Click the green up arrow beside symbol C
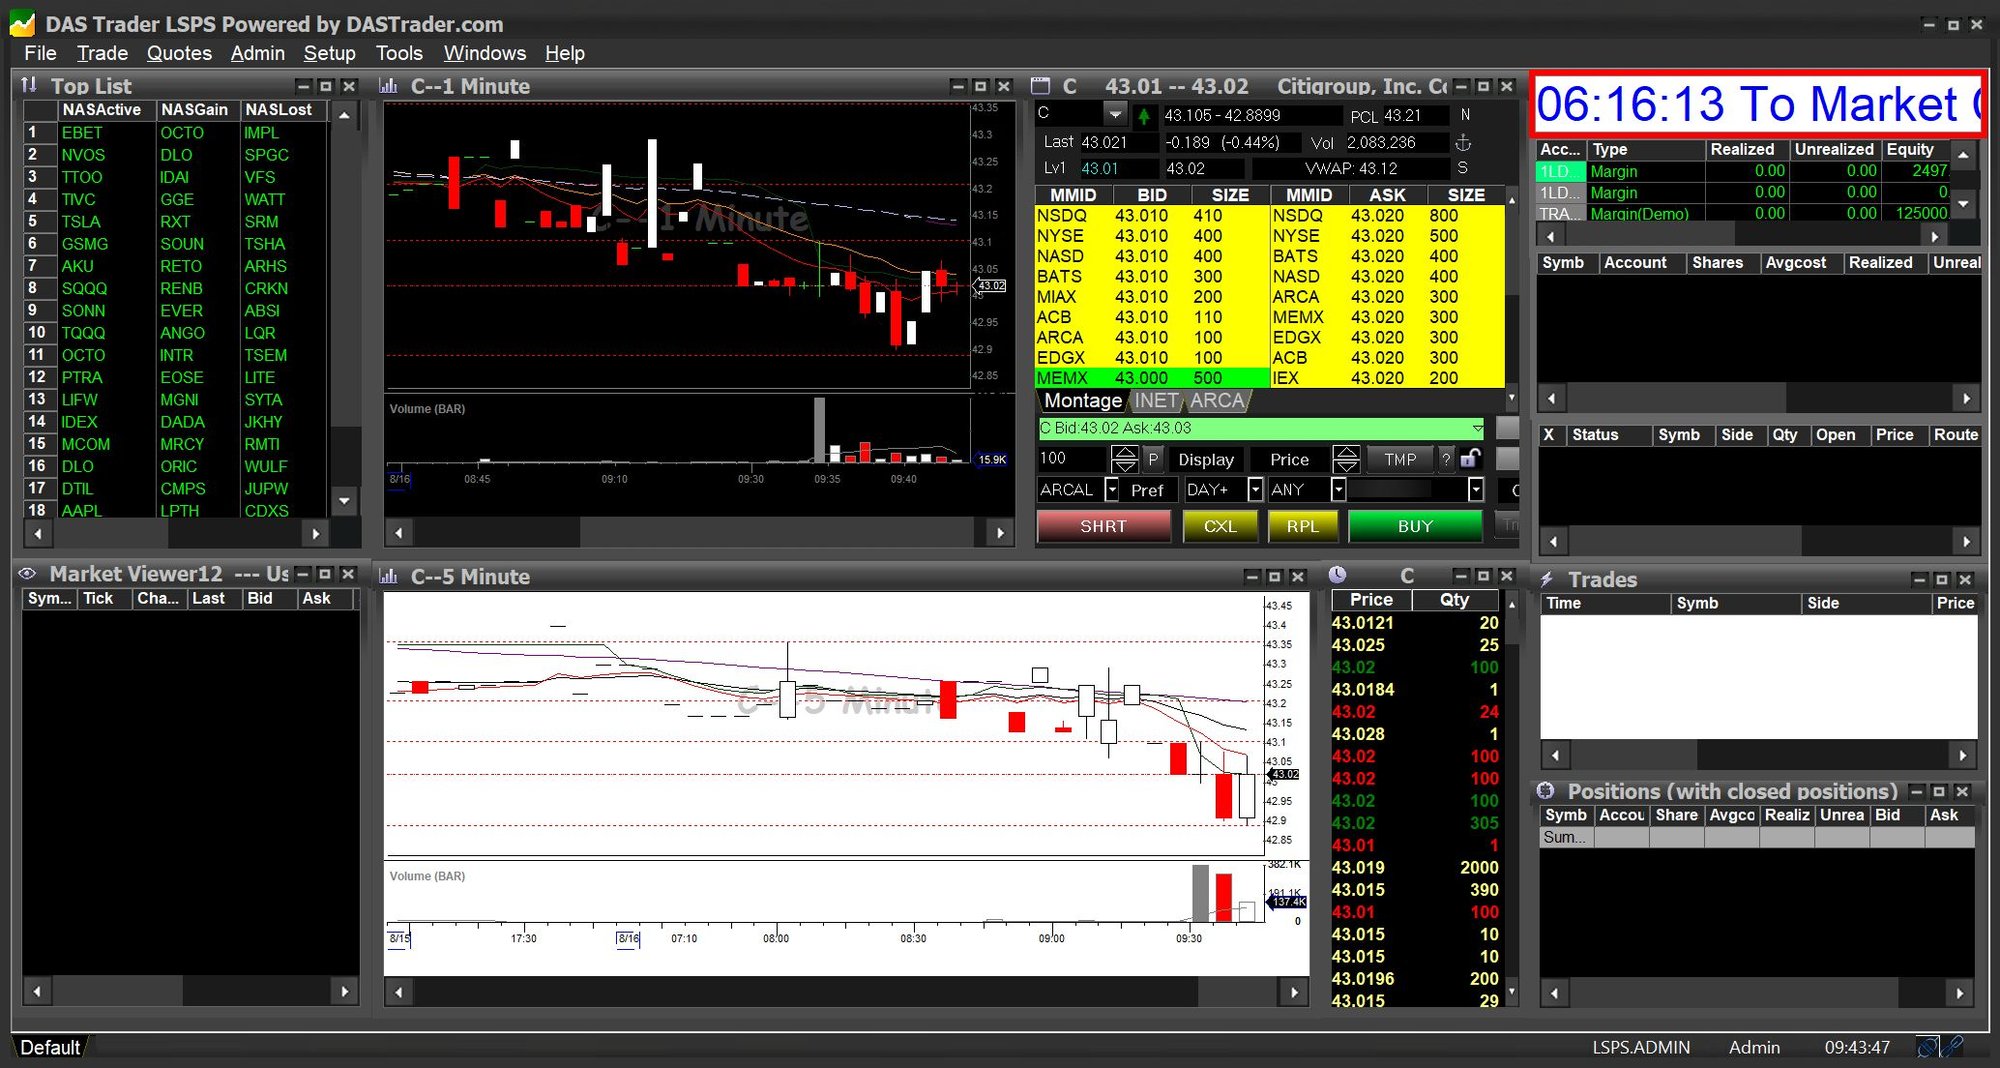Screen dimensions: 2000x1068 [1144, 114]
